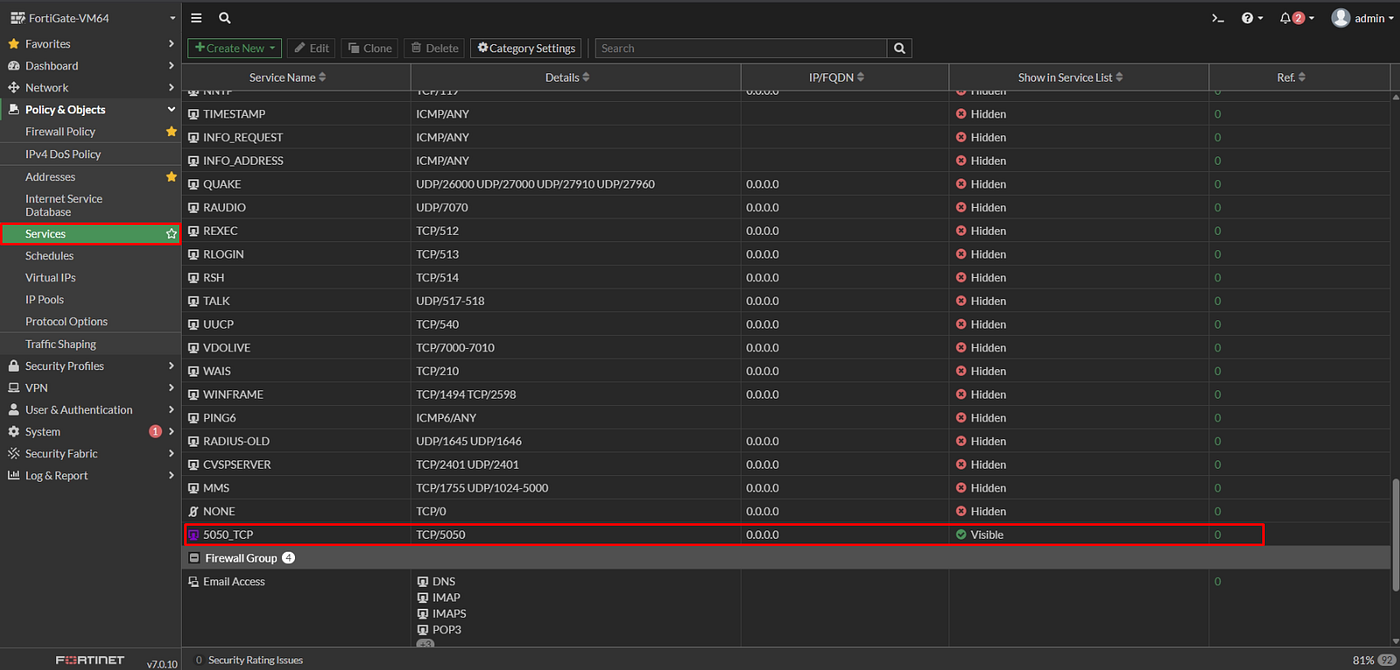
Task: Sort by Service Name column
Action: click(x=287, y=77)
